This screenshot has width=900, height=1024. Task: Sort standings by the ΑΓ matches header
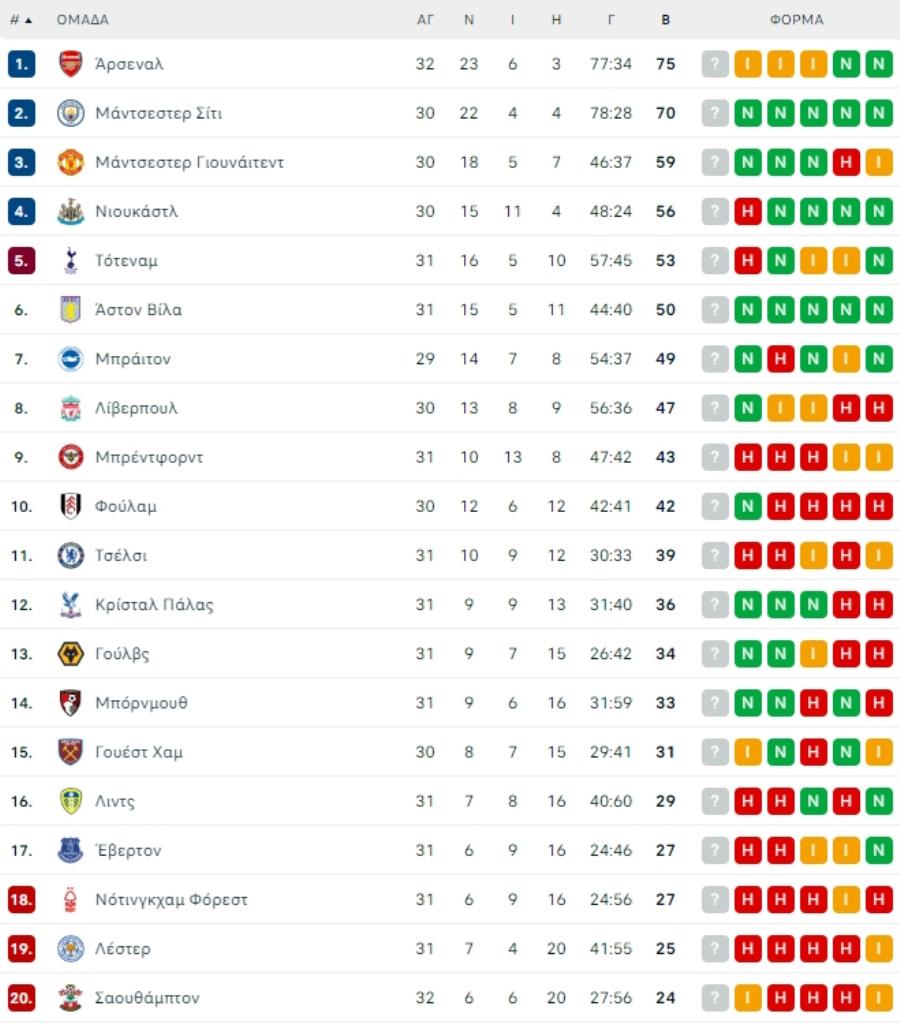pos(425,20)
